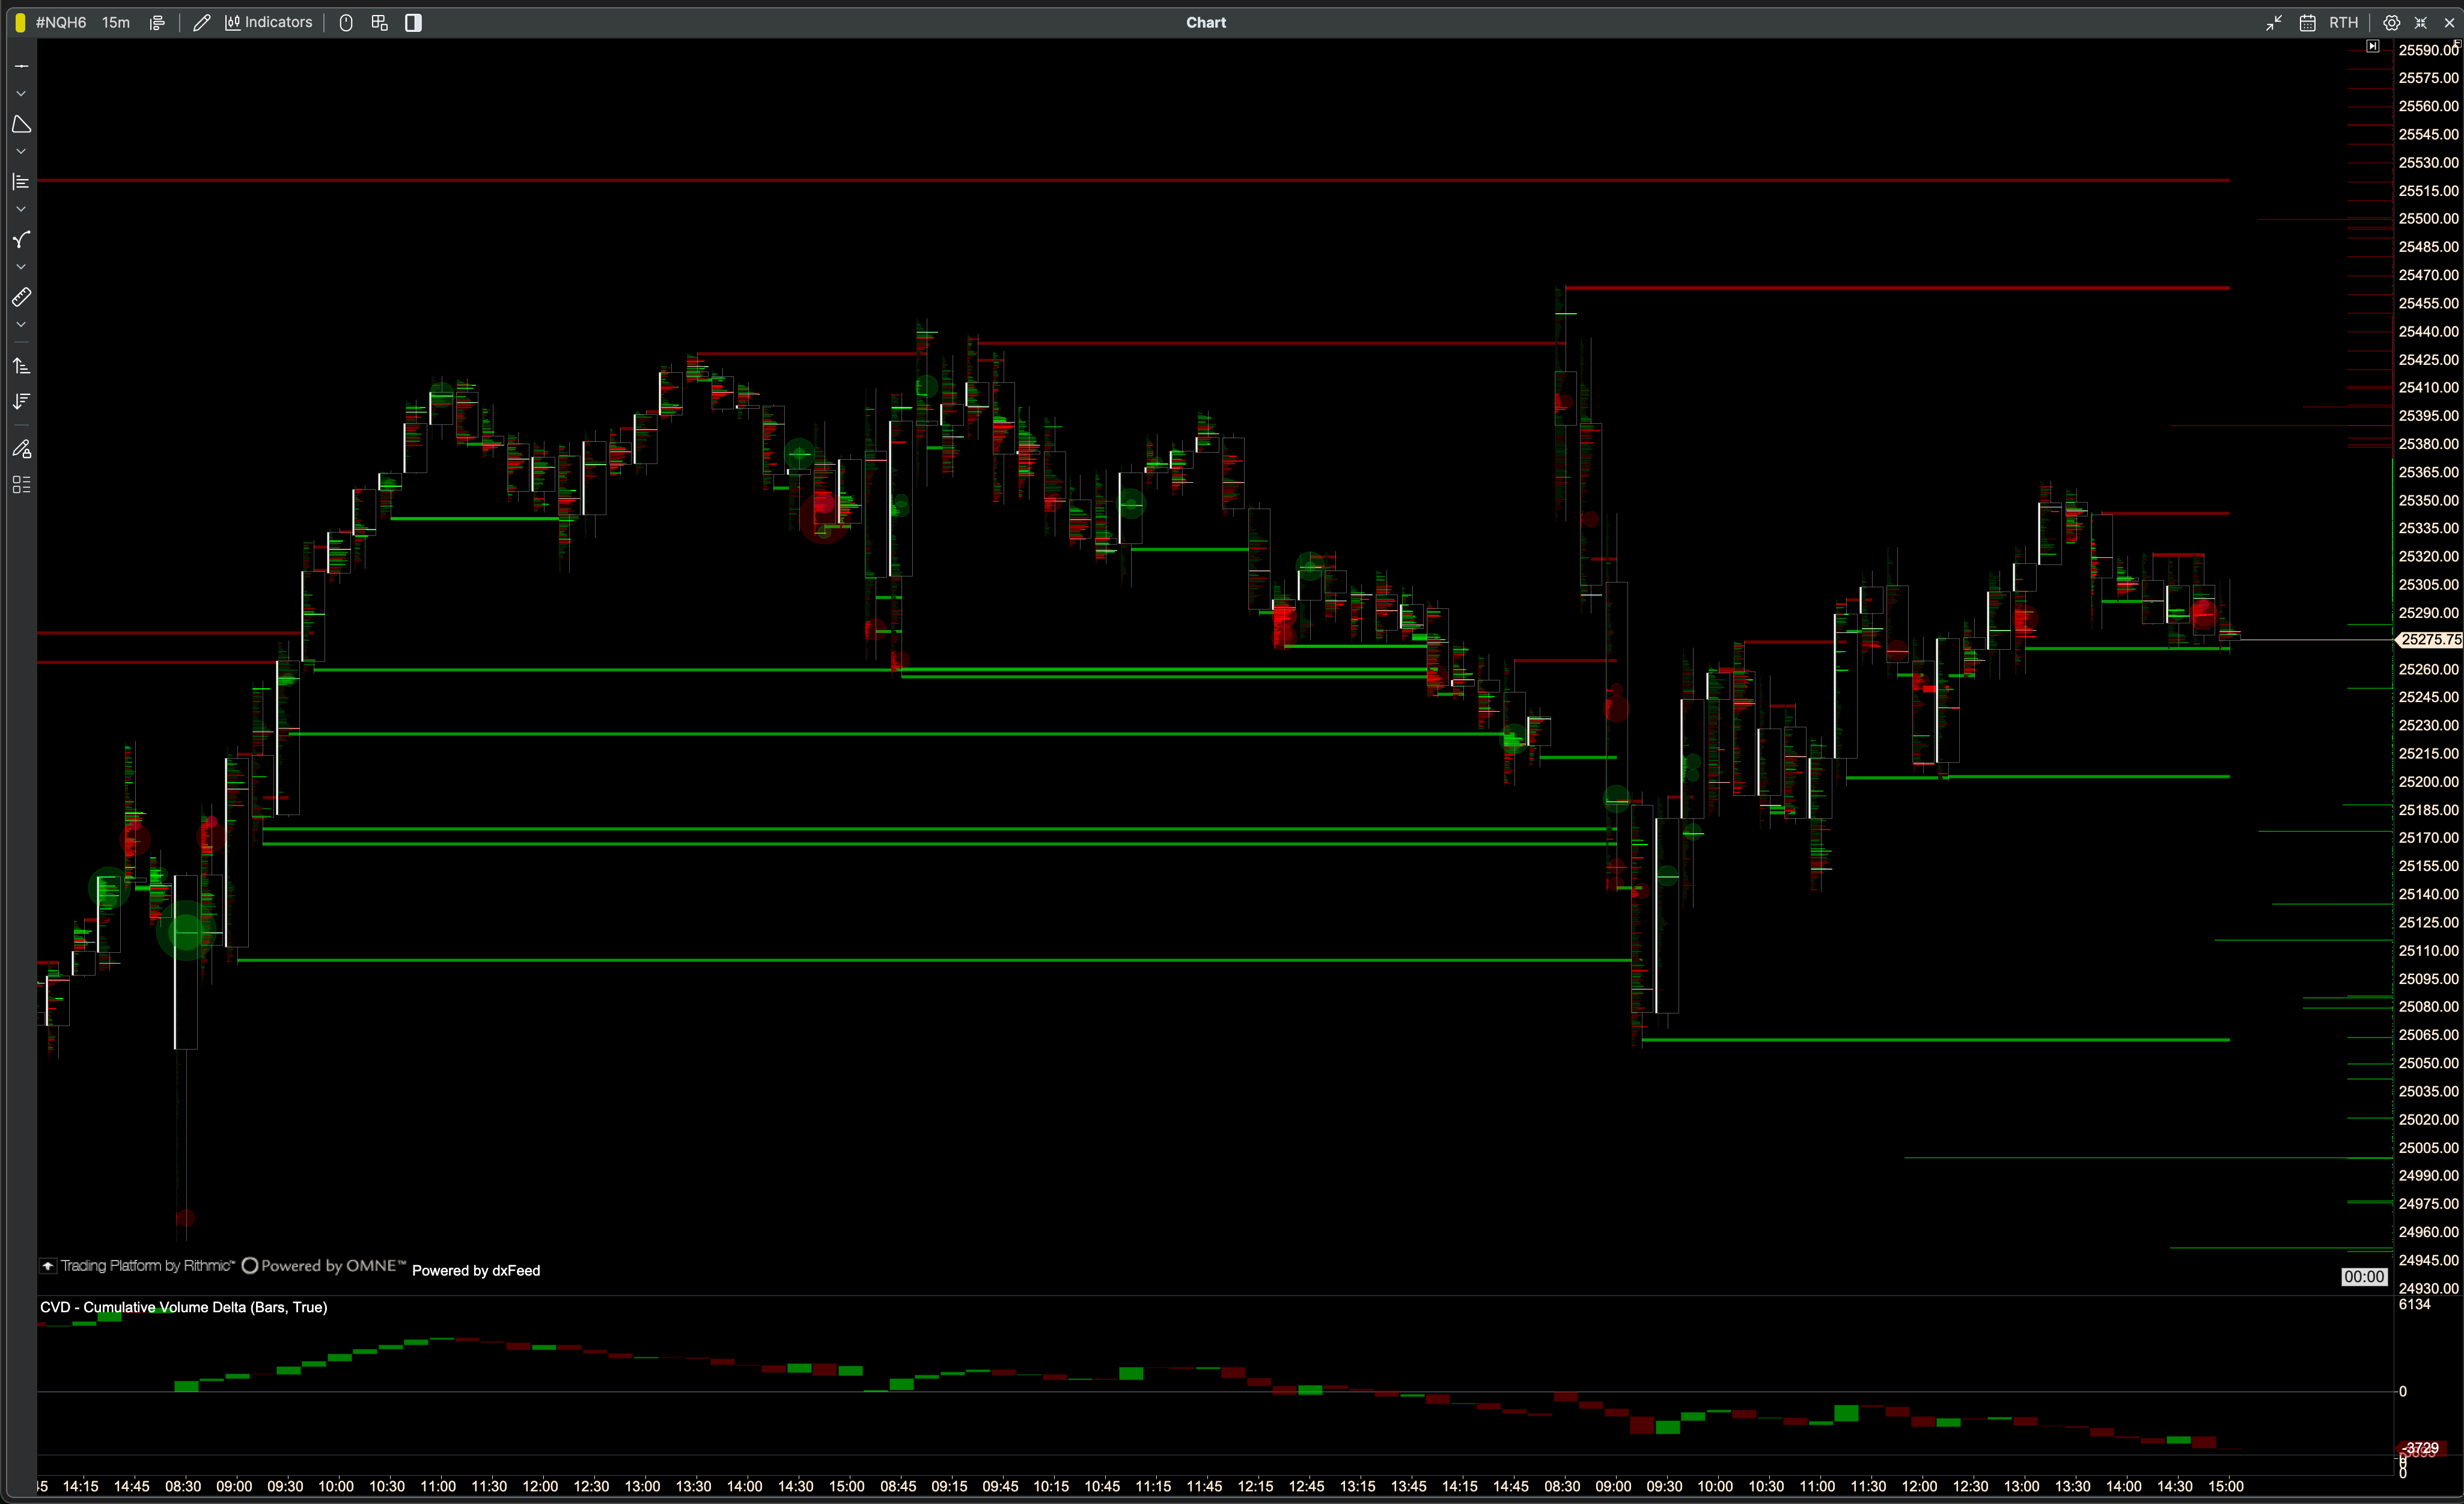Toggle the side panel layout button

(413, 22)
